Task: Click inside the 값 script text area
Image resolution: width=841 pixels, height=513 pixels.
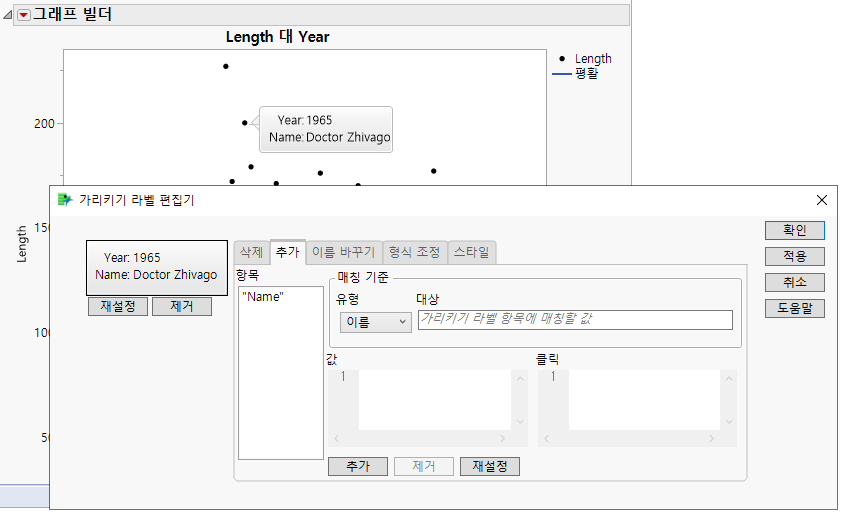Action: (434, 400)
